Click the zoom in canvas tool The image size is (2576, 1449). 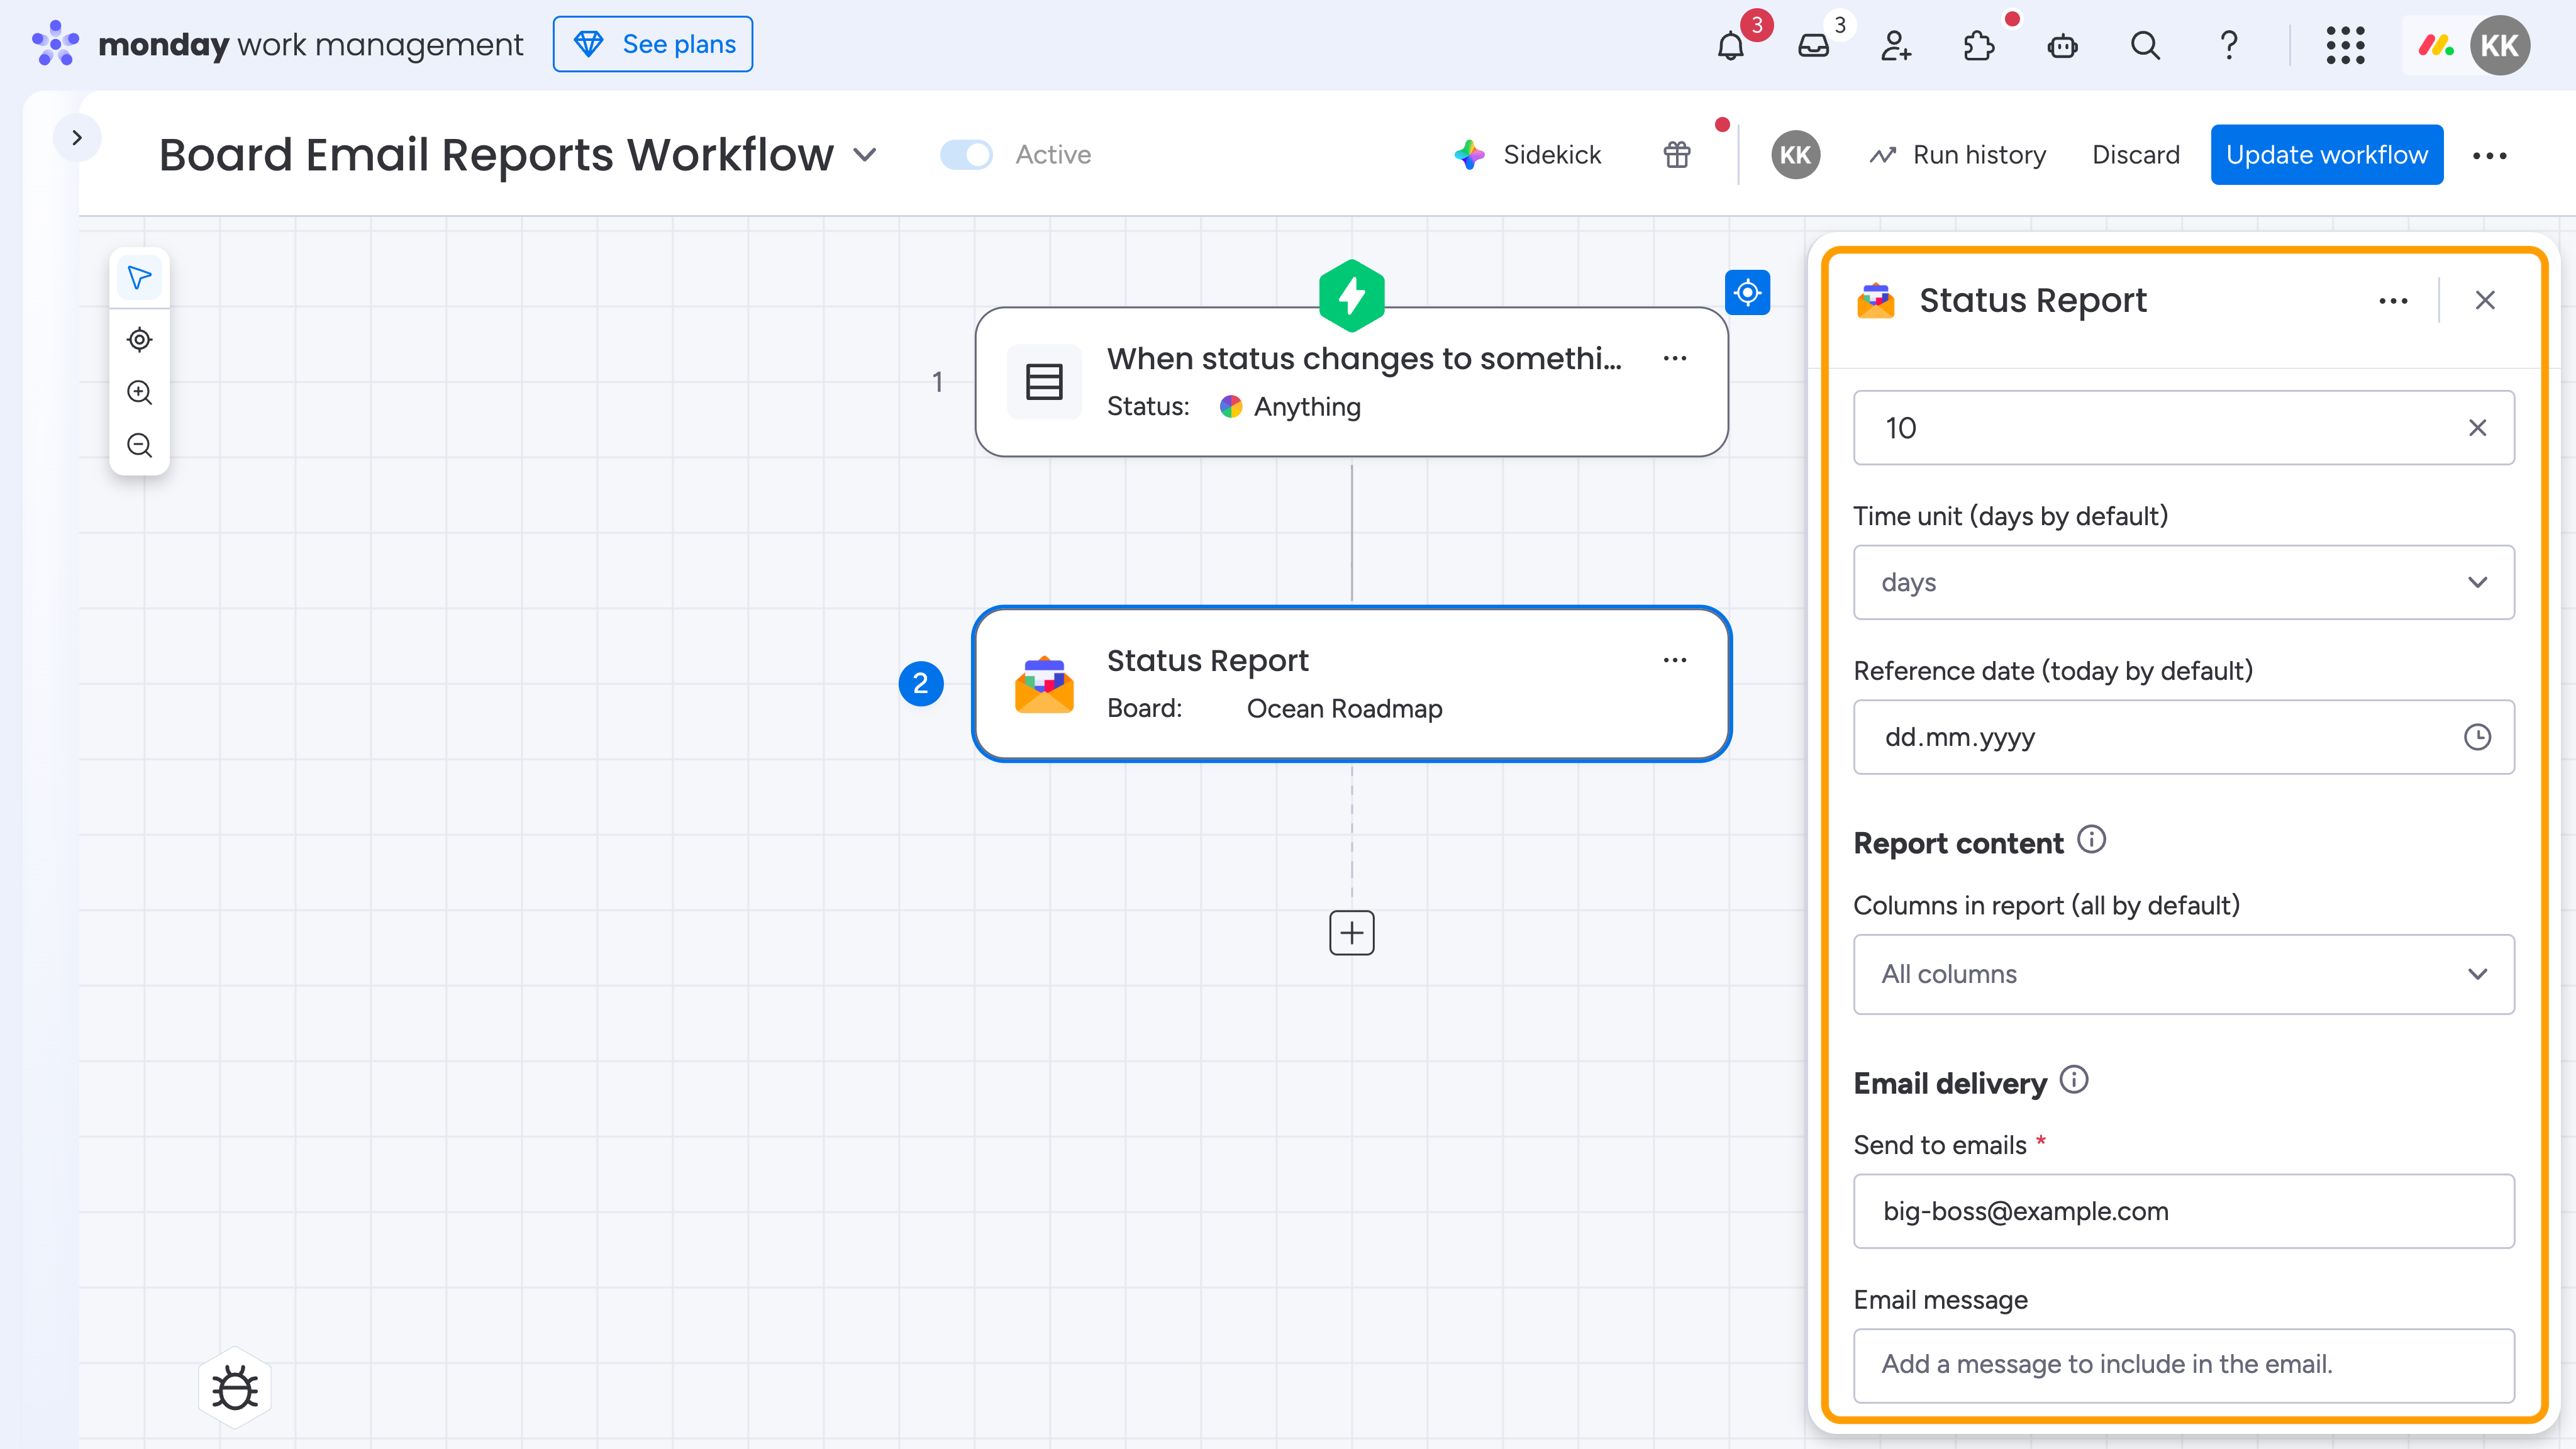click(140, 392)
